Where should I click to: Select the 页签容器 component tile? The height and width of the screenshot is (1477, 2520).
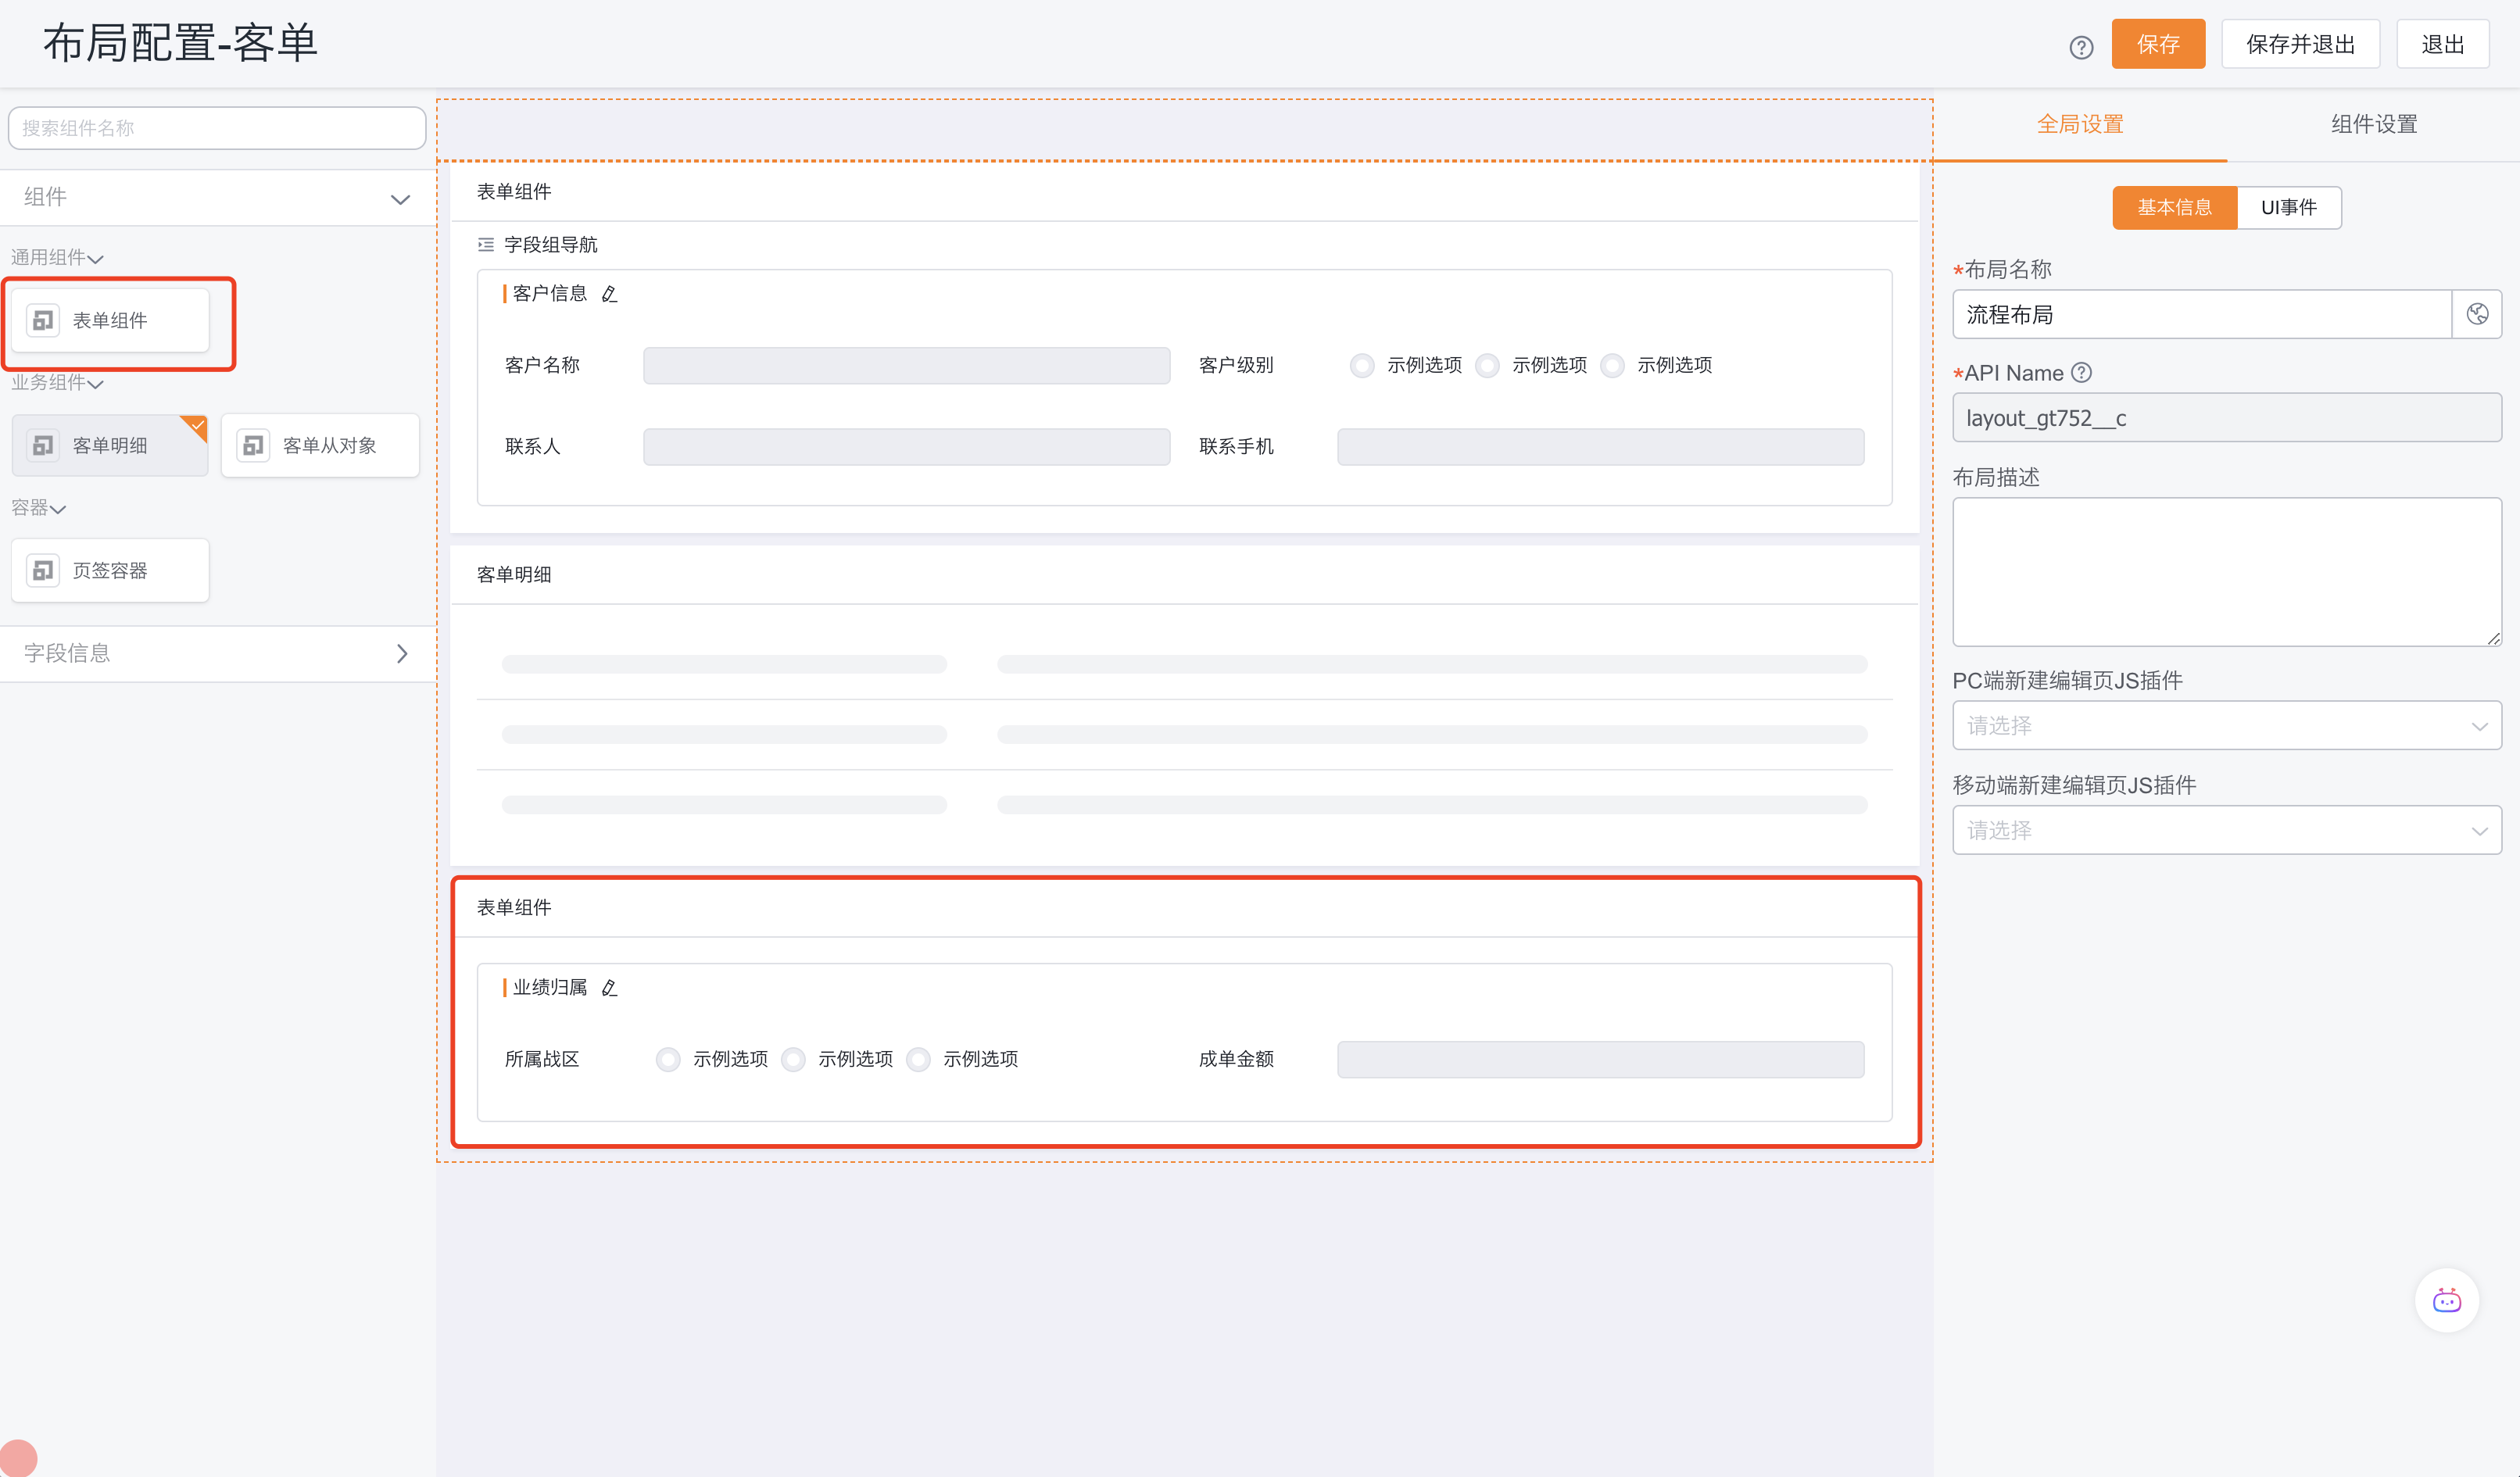110,570
